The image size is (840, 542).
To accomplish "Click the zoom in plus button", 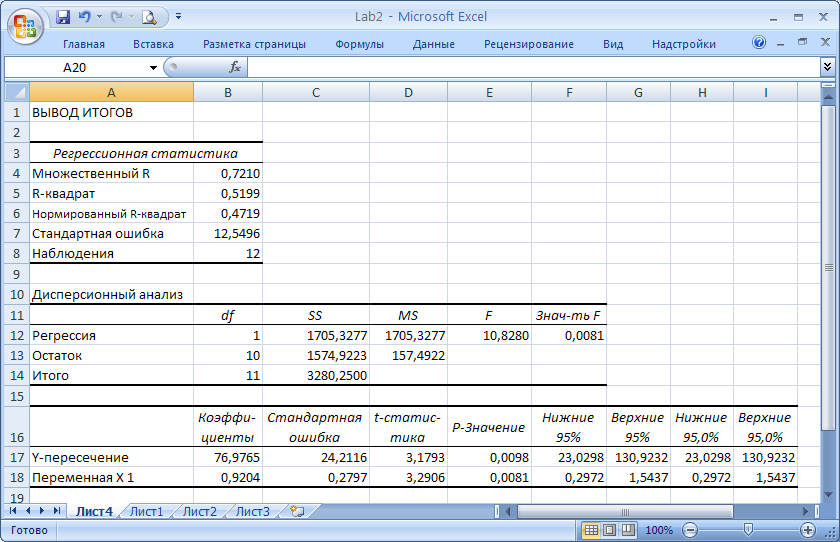I will pos(808,529).
